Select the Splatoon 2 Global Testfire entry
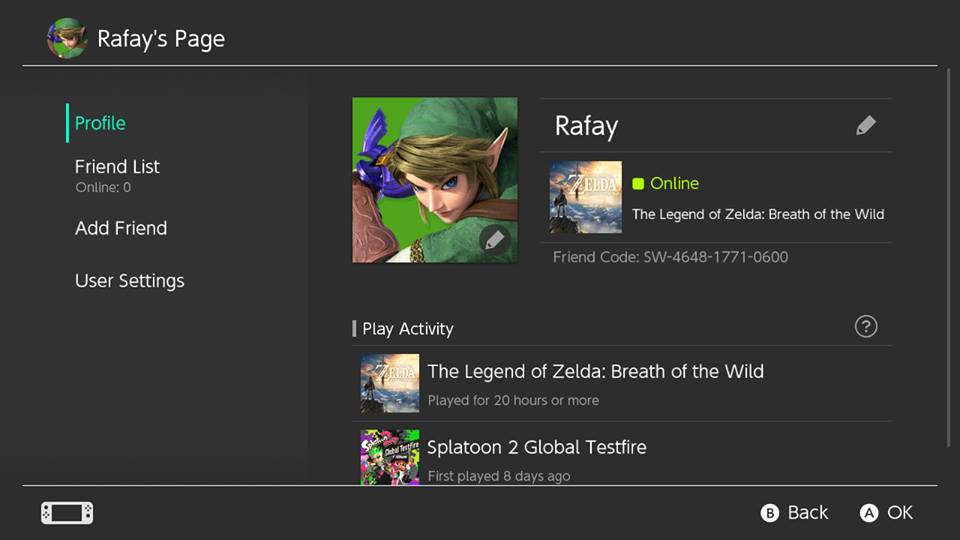The image size is (960, 540). [x=621, y=454]
